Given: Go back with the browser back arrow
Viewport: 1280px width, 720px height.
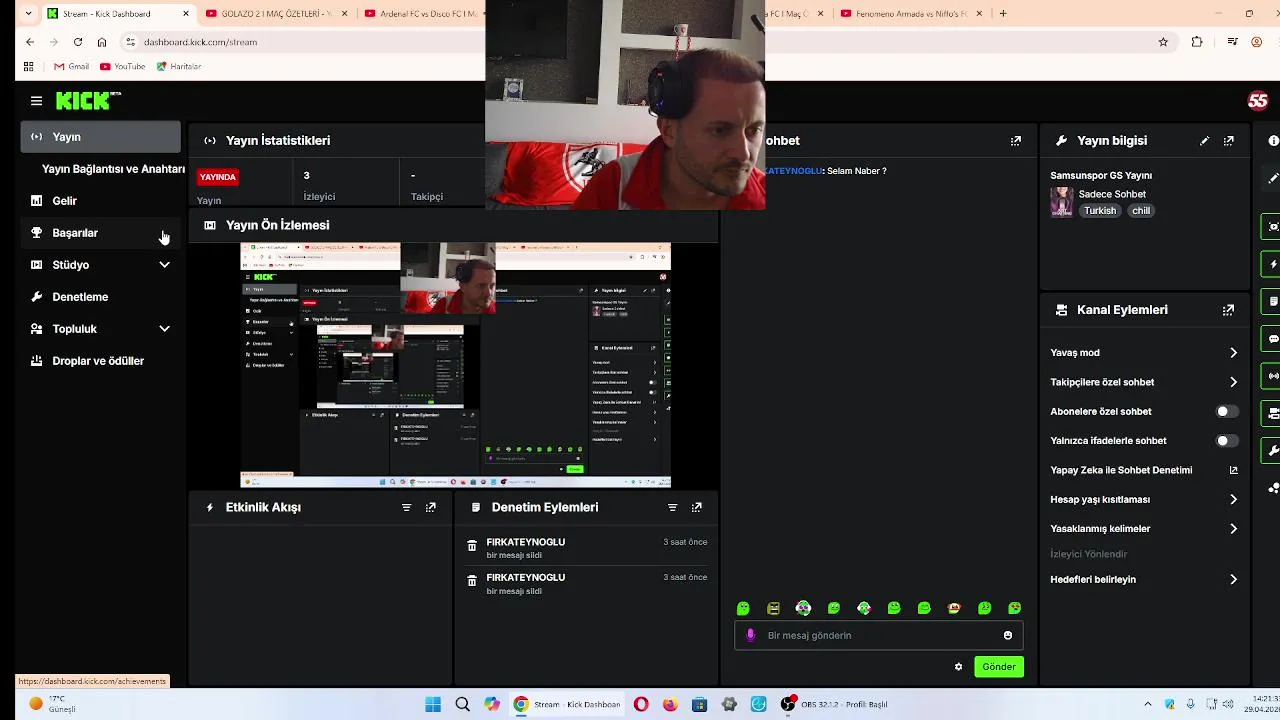Looking at the screenshot, I should pyautogui.click(x=30, y=42).
